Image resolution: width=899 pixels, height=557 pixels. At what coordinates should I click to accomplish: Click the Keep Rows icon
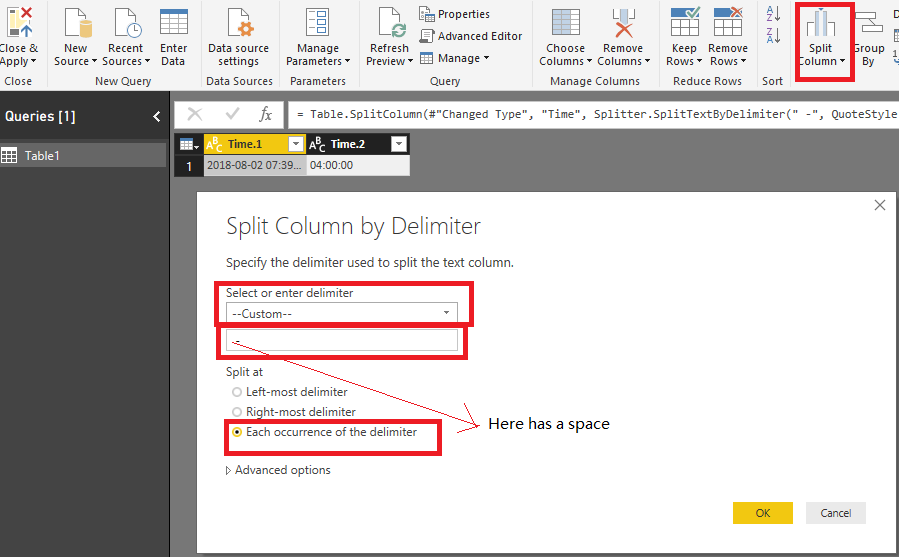pyautogui.click(x=685, y=22)
